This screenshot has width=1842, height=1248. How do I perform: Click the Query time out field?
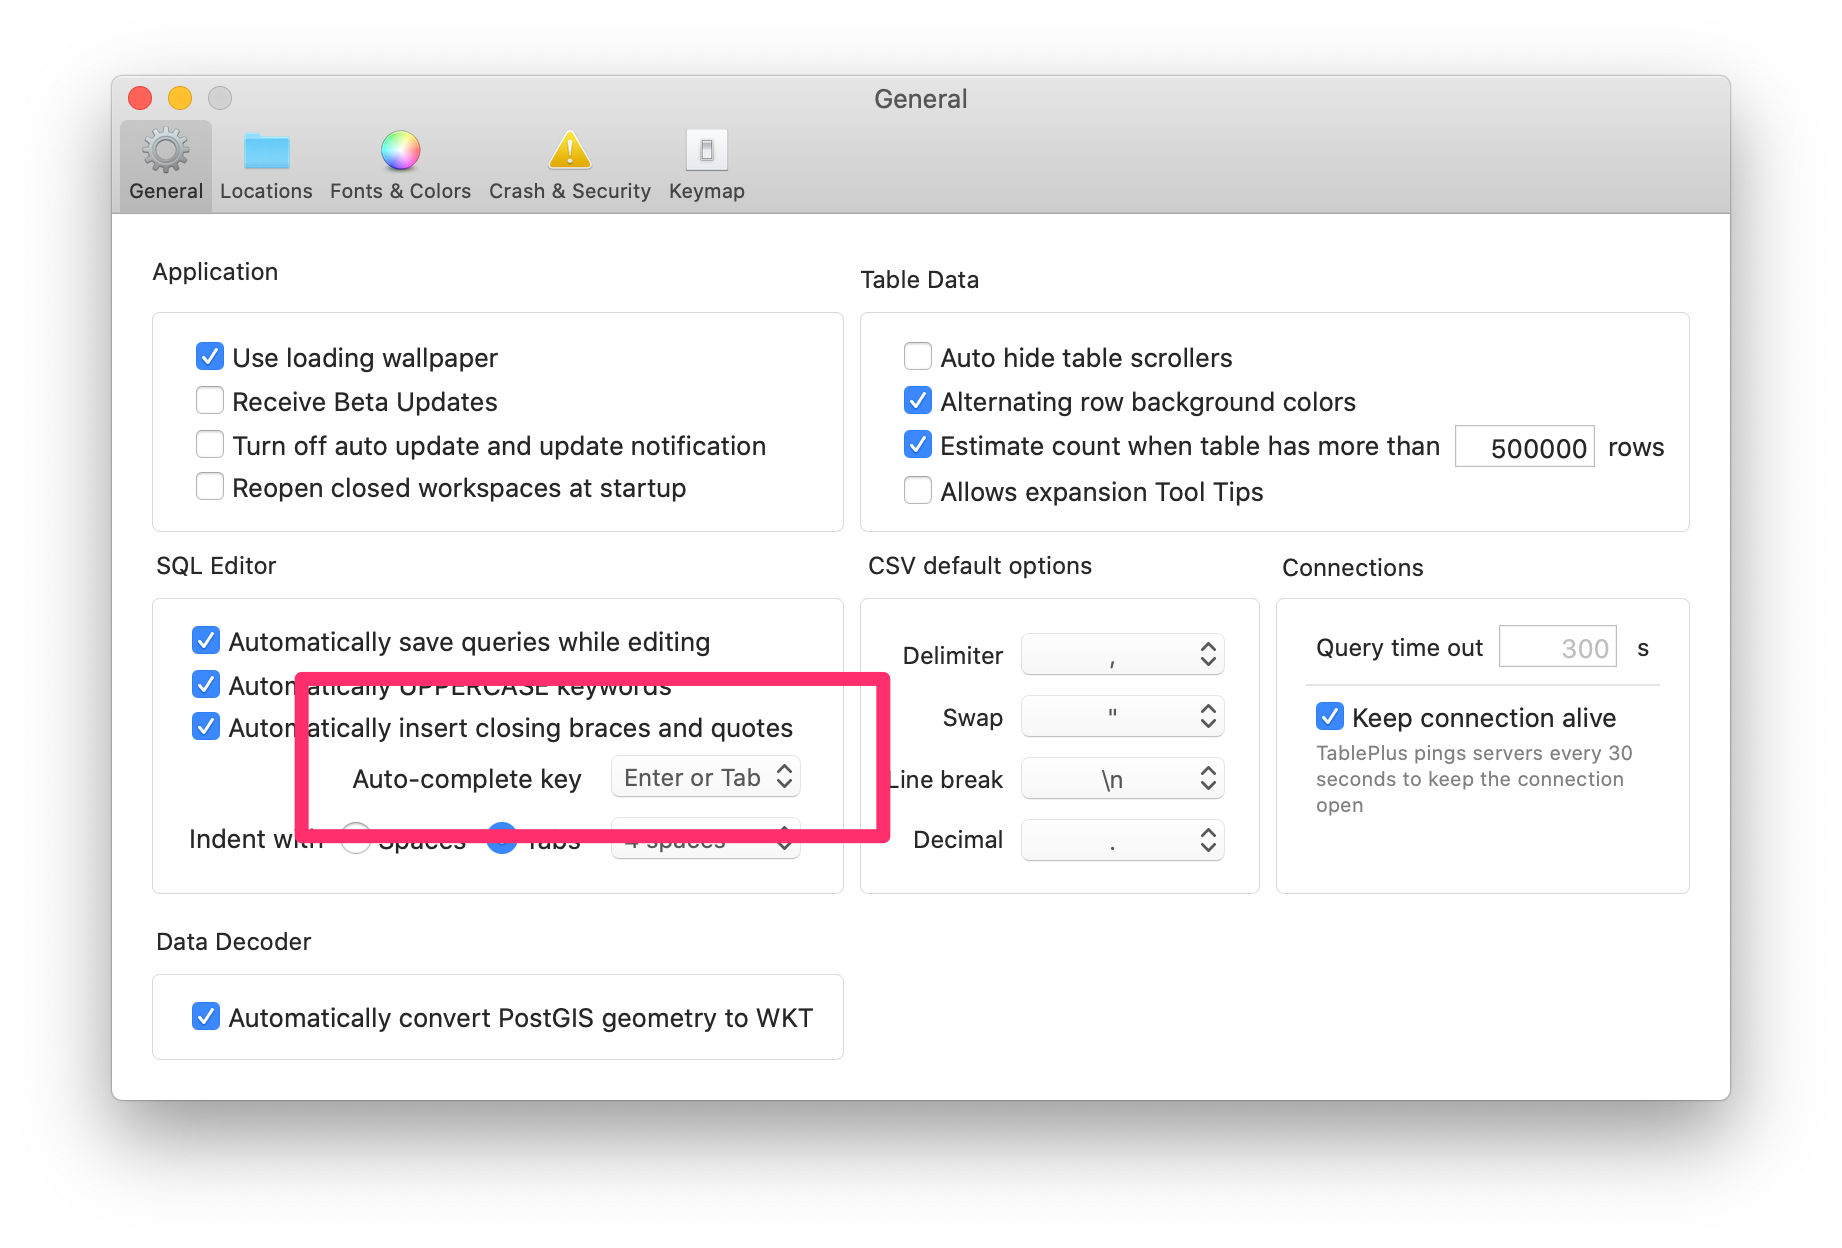(x=1557, y=647)
